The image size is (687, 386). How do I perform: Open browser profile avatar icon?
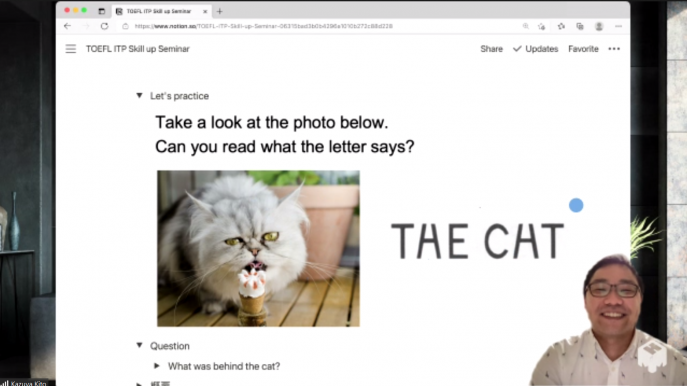tap(599, 26)
